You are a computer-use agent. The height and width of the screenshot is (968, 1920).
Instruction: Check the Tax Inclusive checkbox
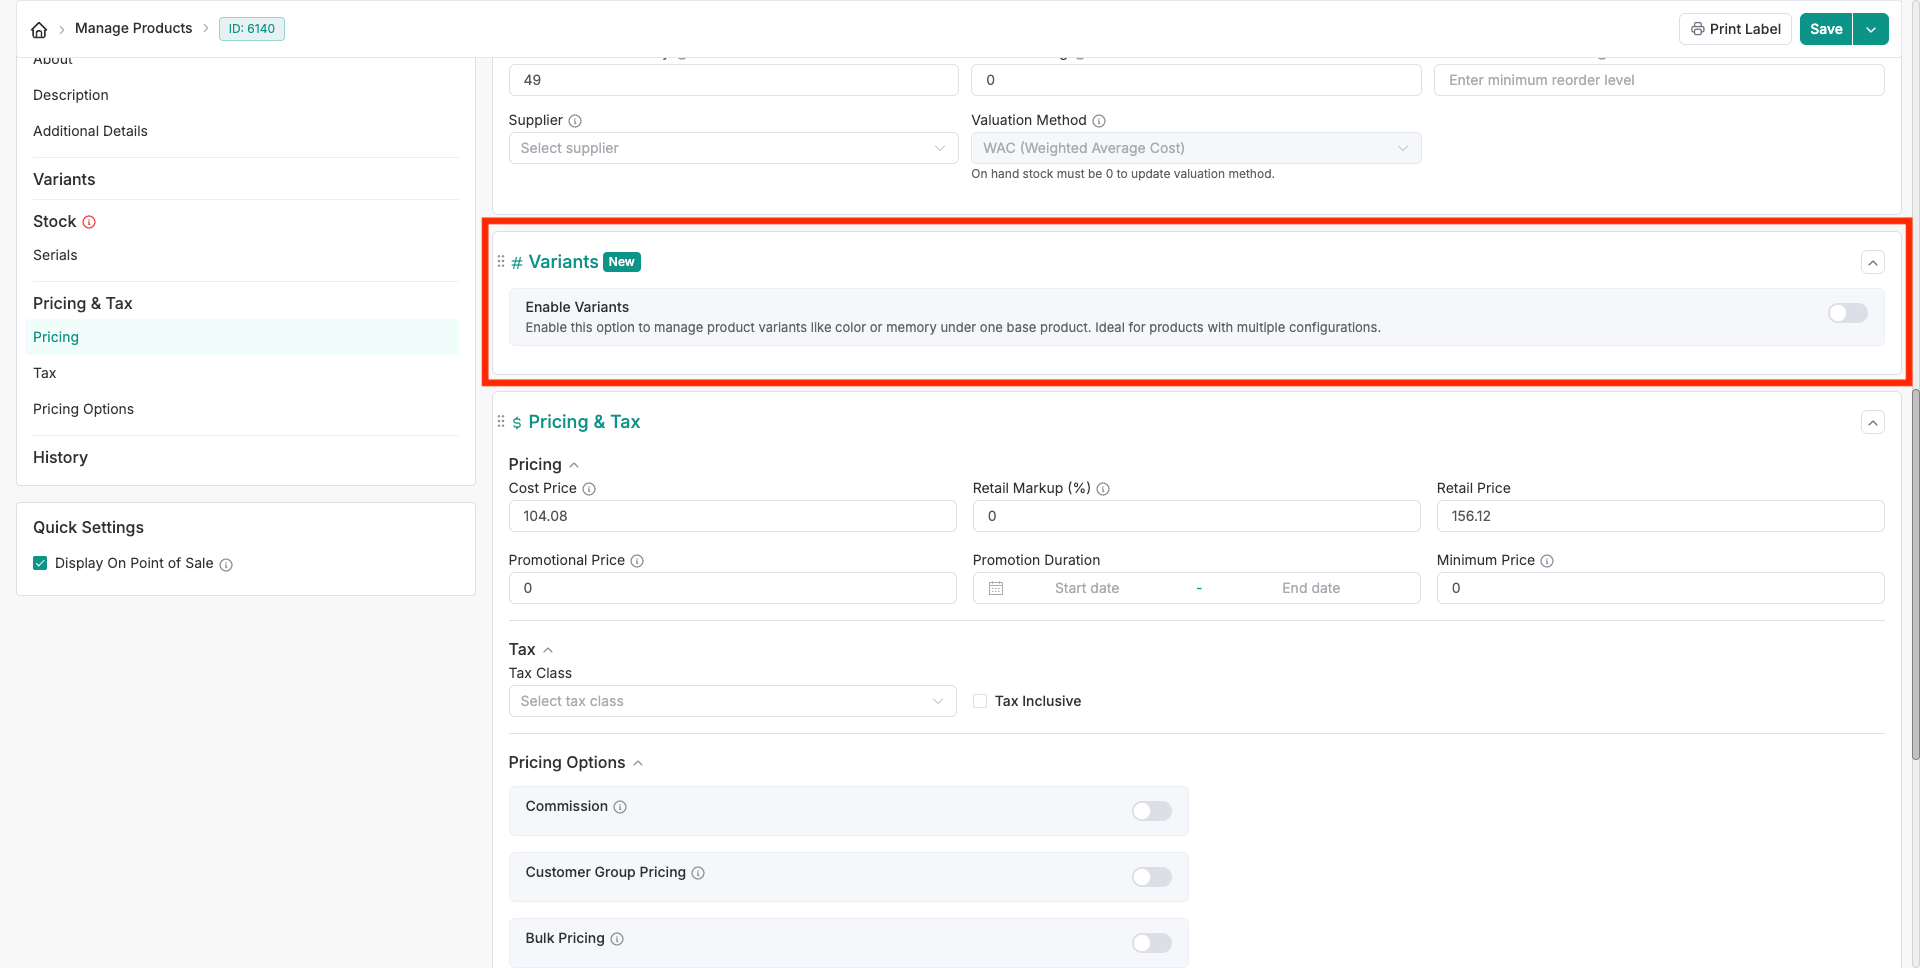click(980, 701)
